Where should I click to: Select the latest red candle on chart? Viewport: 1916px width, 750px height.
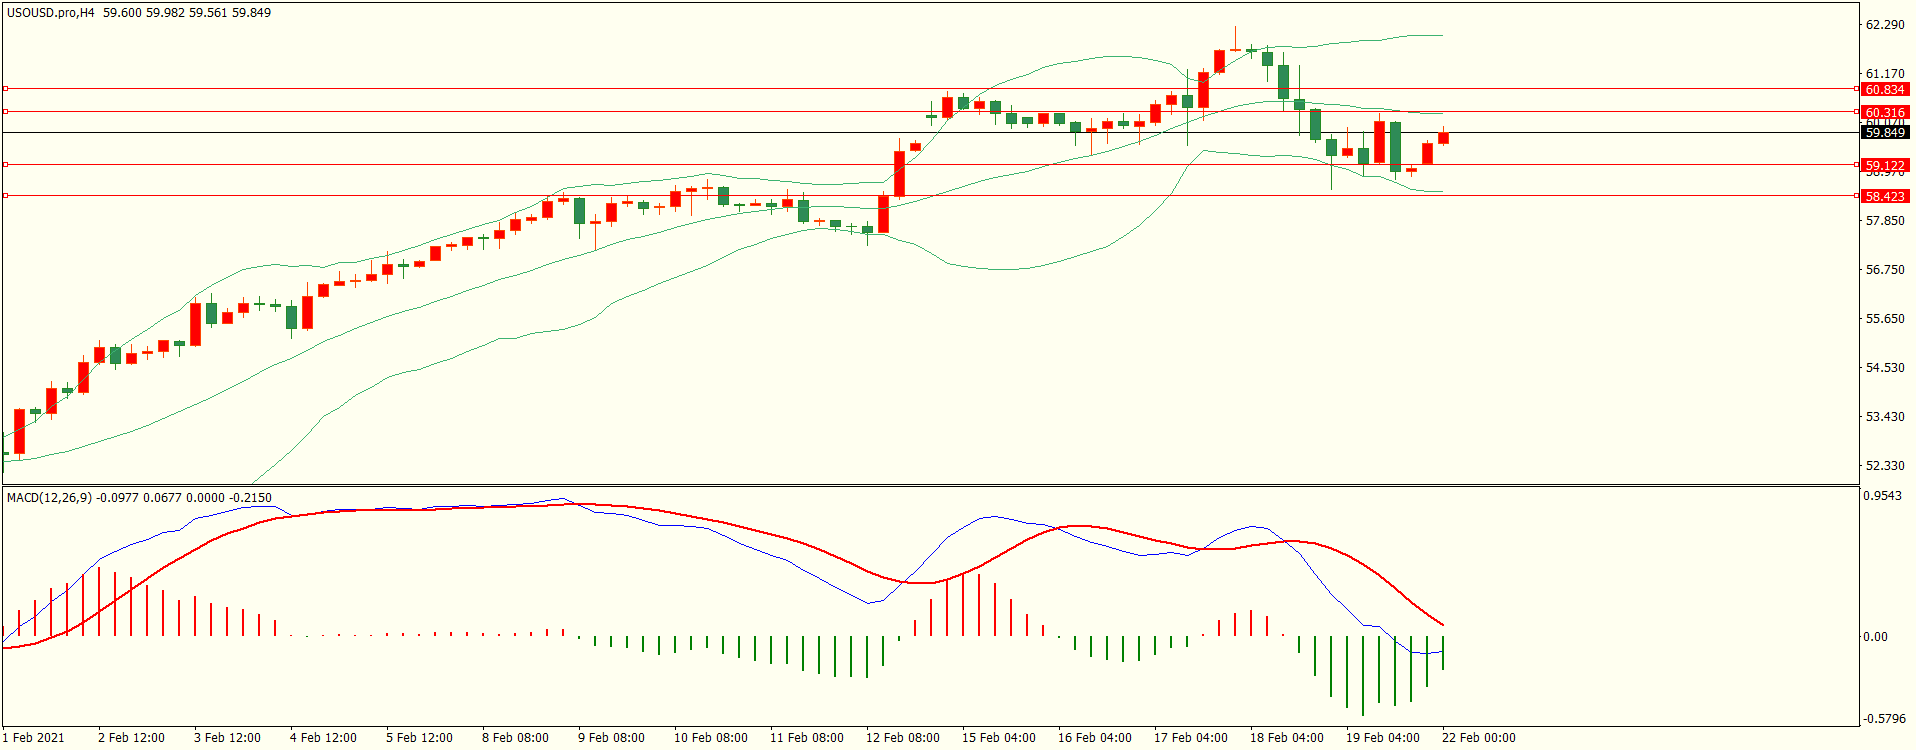(1443, 138)
